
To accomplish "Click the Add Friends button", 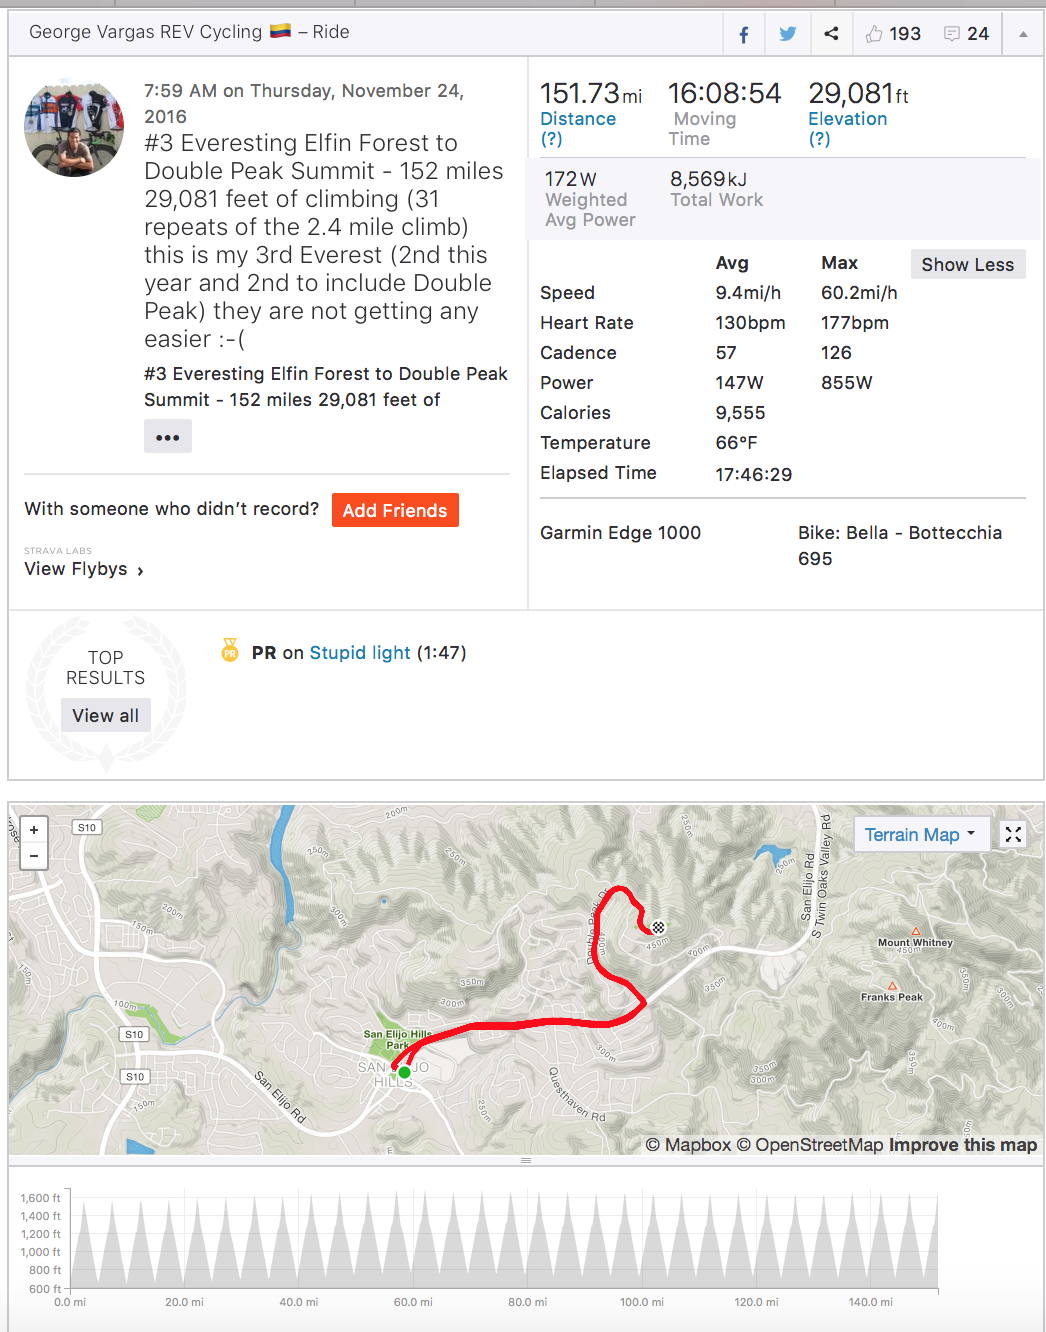I will [395, 511].
